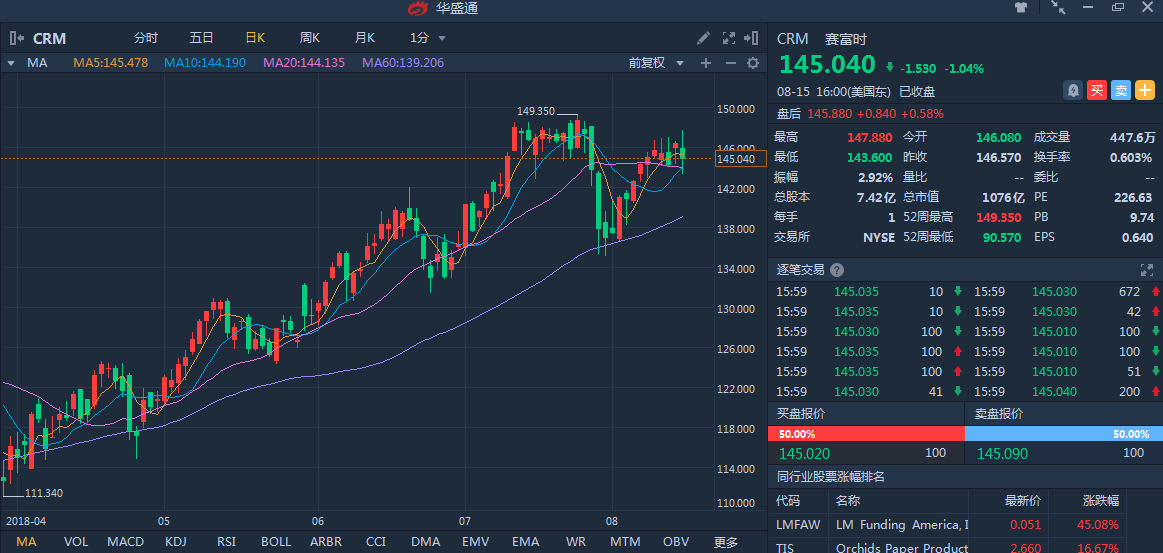Collapse the right quote panel
This screenshot has width=1163, height=553.
tap(753, 38)
